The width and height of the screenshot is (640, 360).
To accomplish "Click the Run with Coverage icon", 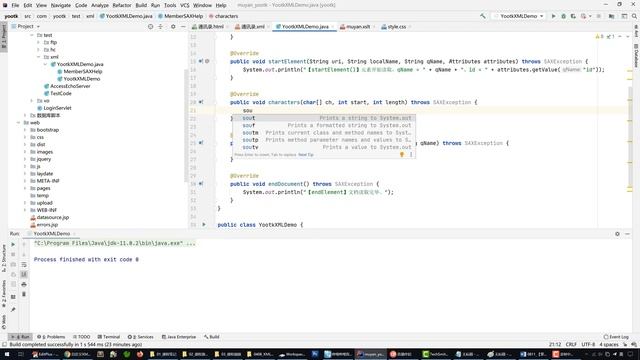I will [x=573, y=16].
